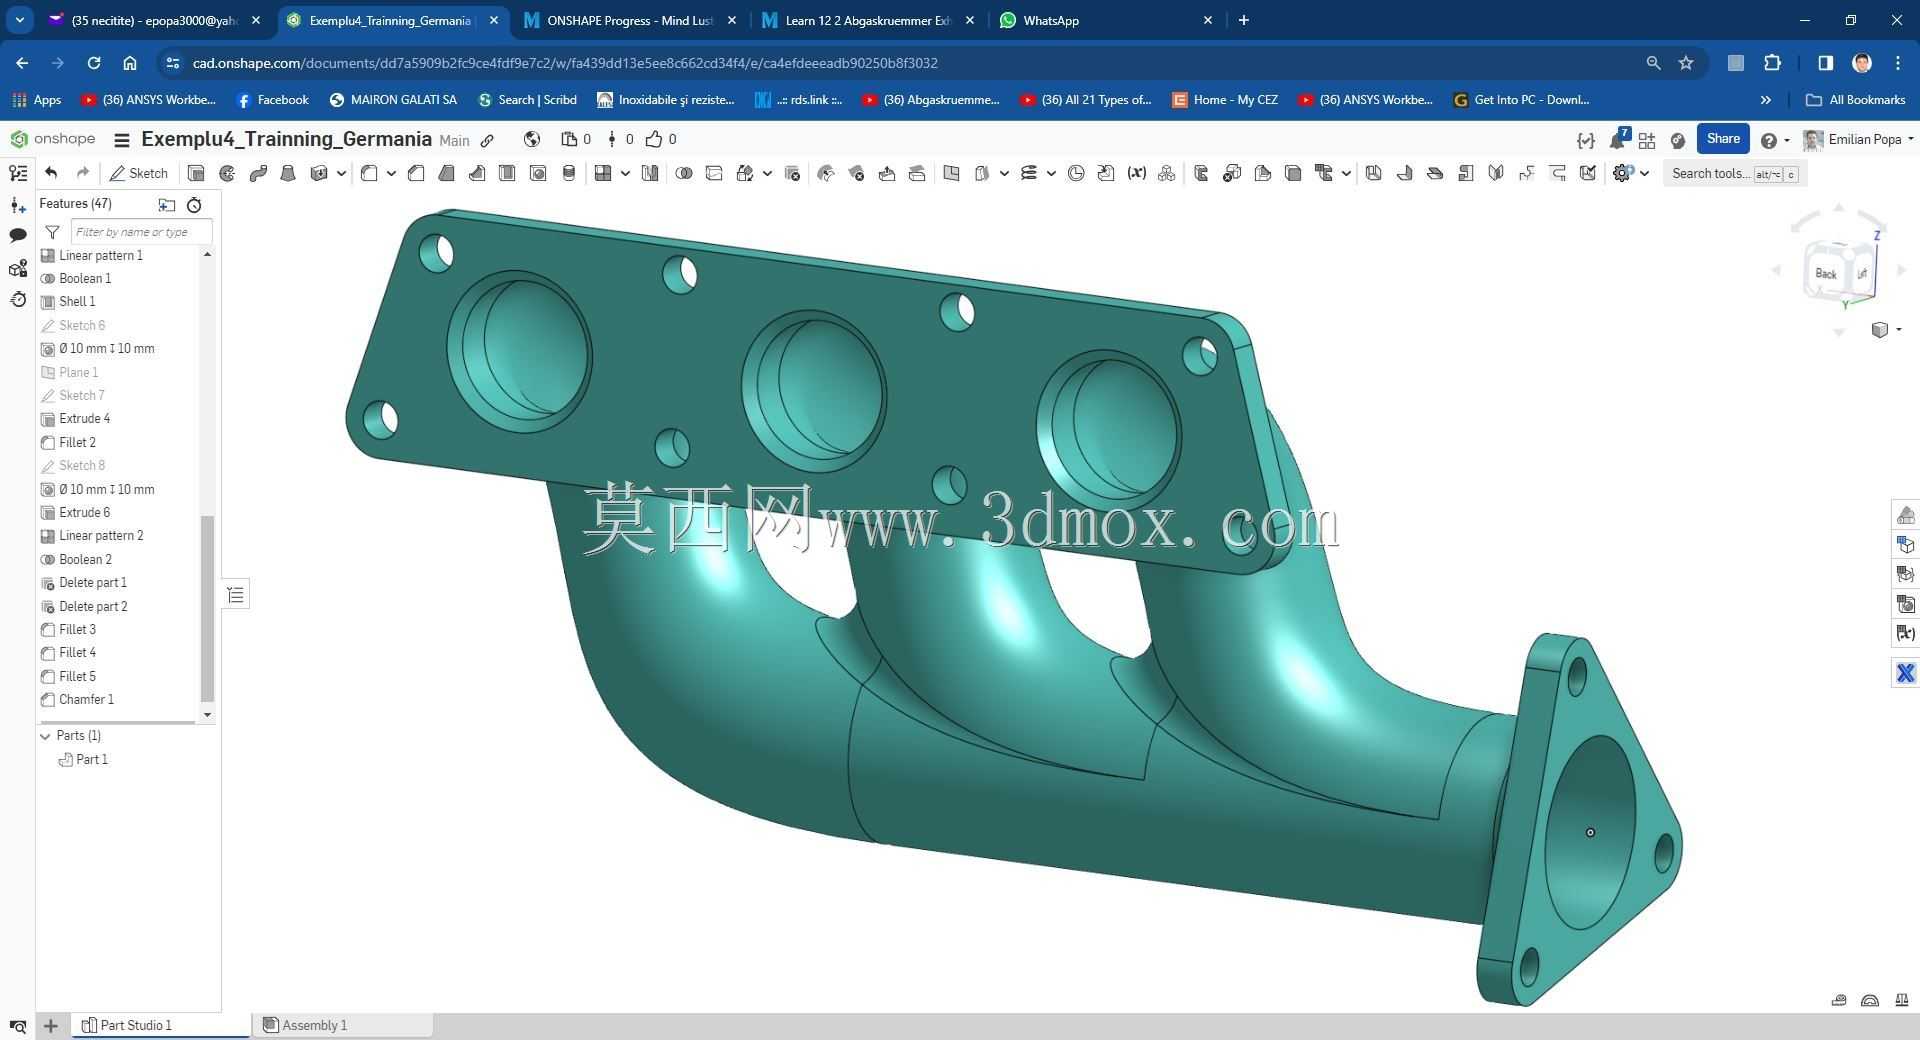This screenshot has height=1040, width=1920.
Task: Click the Filter by name or type field
Action: pyautogui.click(x=141, y=232)
